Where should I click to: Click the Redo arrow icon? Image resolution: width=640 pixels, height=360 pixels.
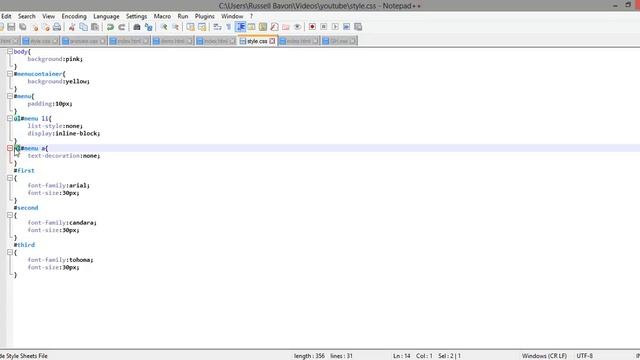tap(122, 27)
